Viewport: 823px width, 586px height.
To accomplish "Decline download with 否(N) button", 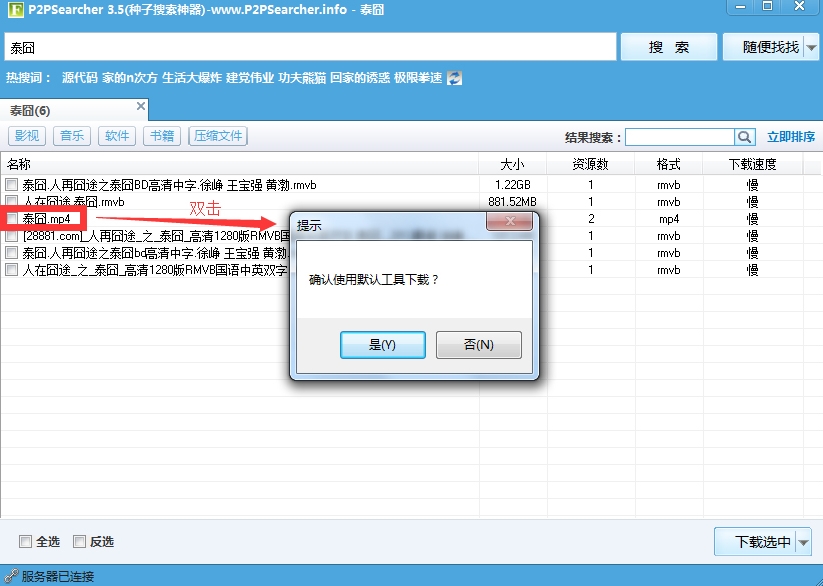I will click(x=479, y=345).
